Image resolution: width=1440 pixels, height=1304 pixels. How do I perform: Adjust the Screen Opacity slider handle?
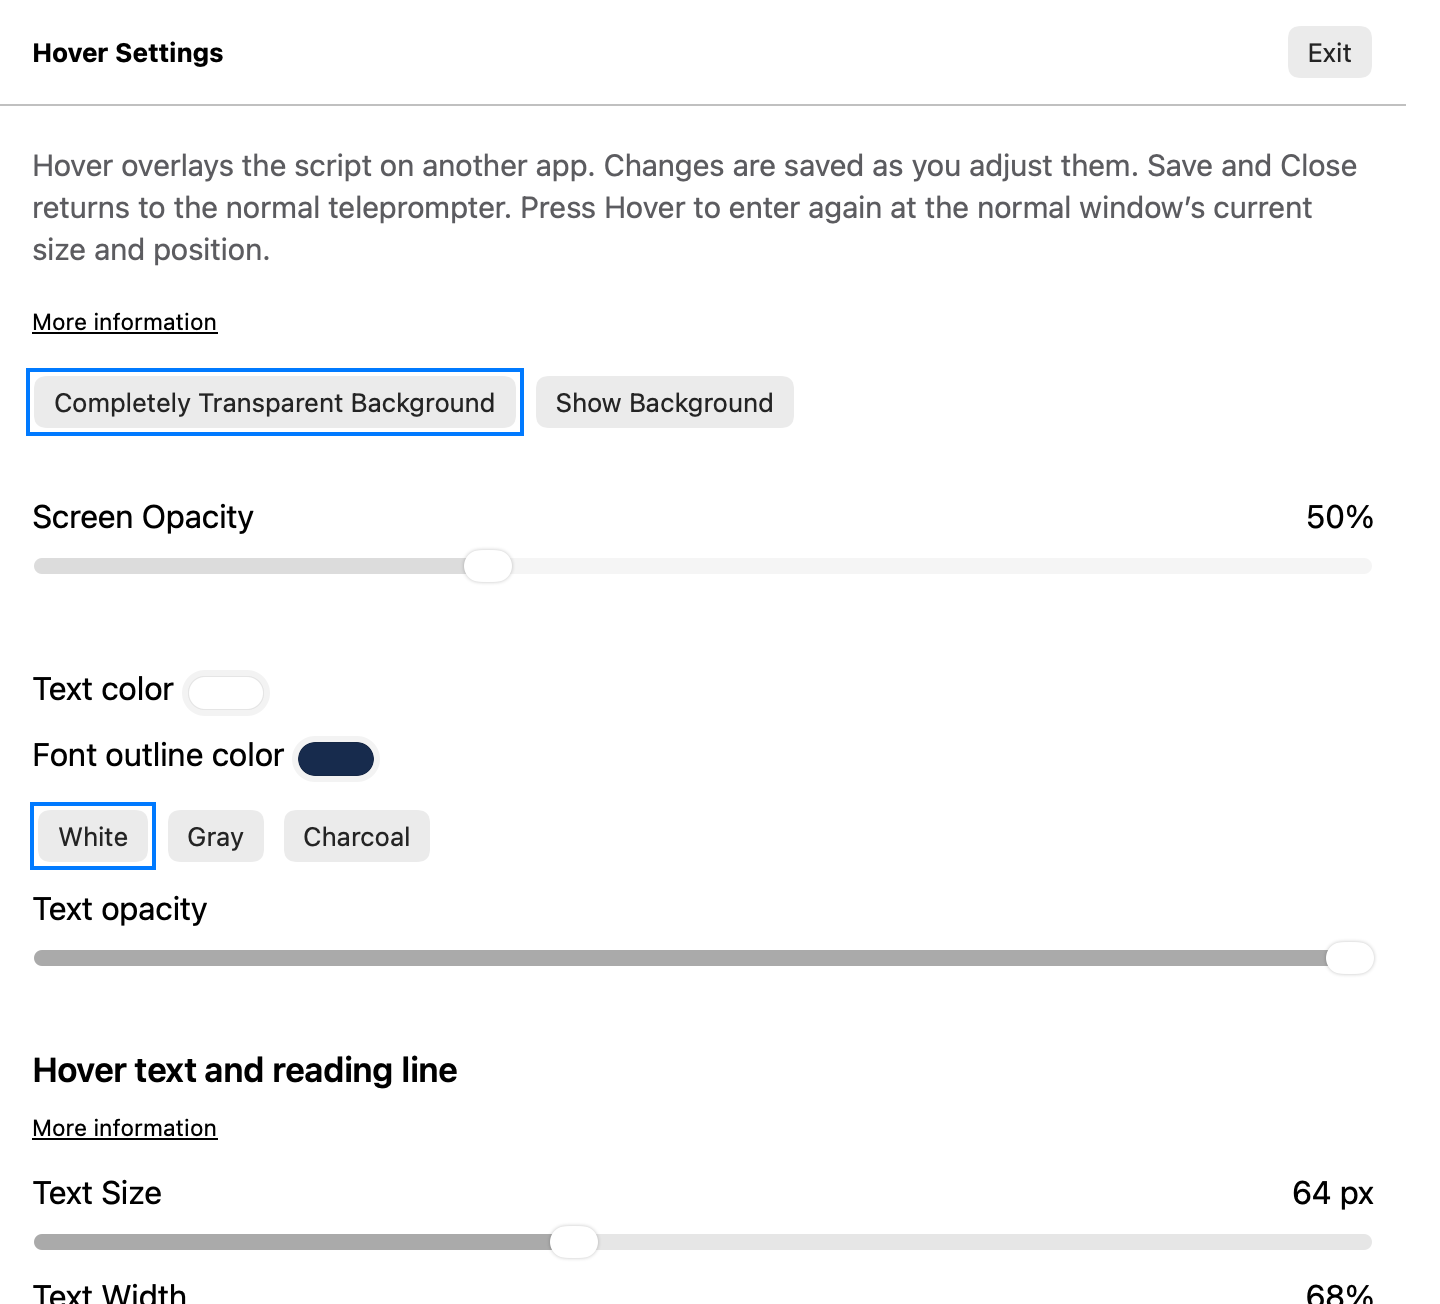pyautogui.click(x=488, y=566)
